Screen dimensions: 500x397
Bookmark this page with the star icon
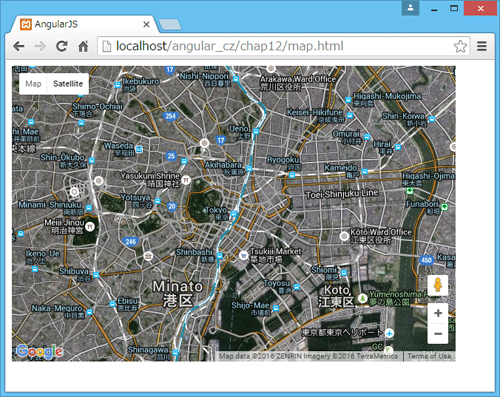460,46
